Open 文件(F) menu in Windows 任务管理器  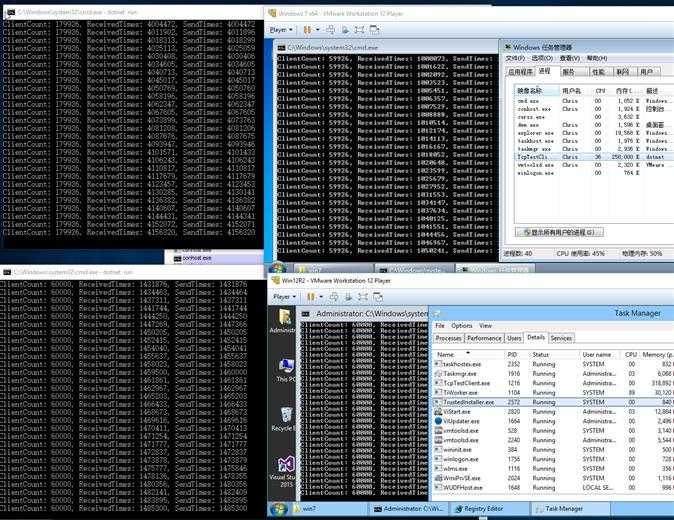[x=515, y=58]
